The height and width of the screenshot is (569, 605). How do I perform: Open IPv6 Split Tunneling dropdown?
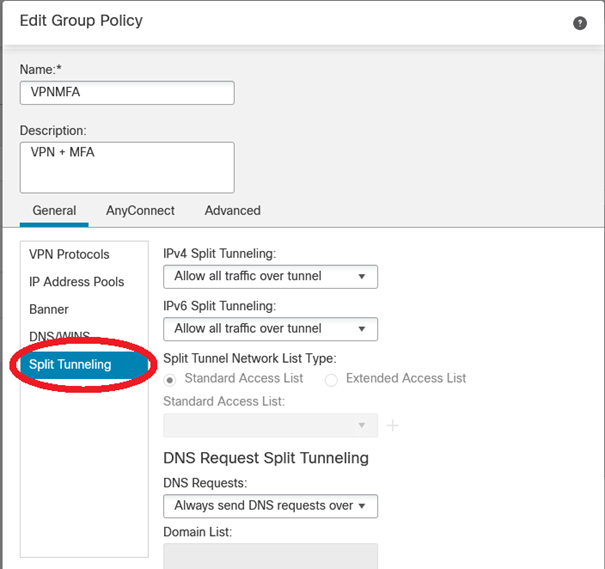pos(270,329)
